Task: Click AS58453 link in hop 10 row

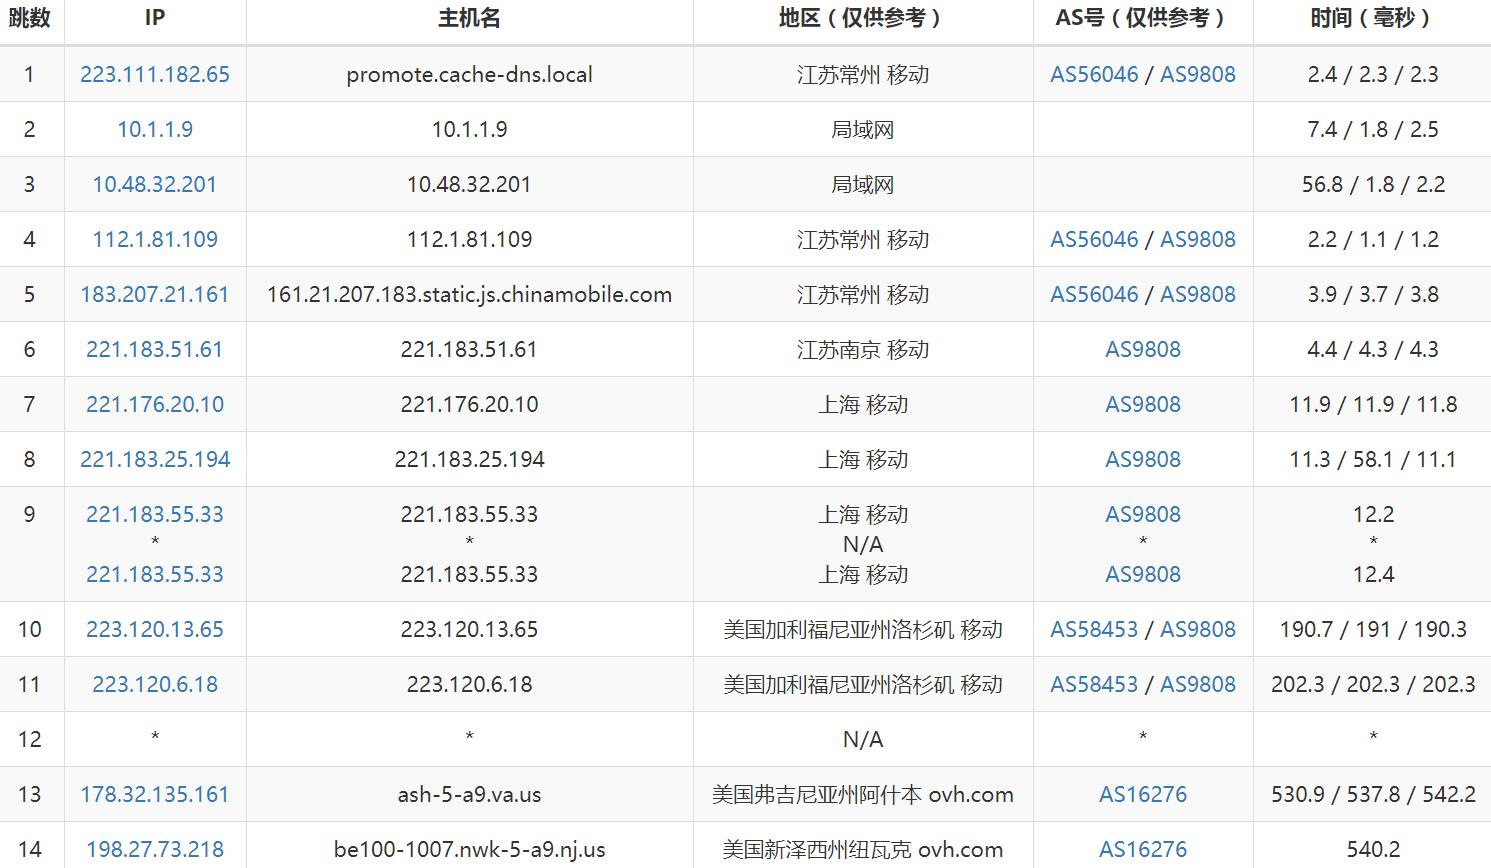Action: [1094, 629]
